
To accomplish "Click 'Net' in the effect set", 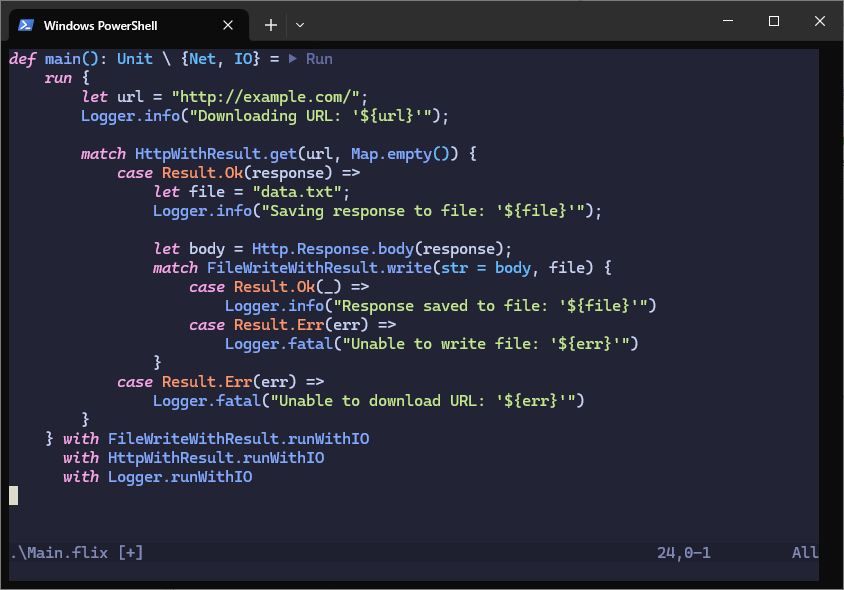I will pyautogui.click(x=202, y=59).
